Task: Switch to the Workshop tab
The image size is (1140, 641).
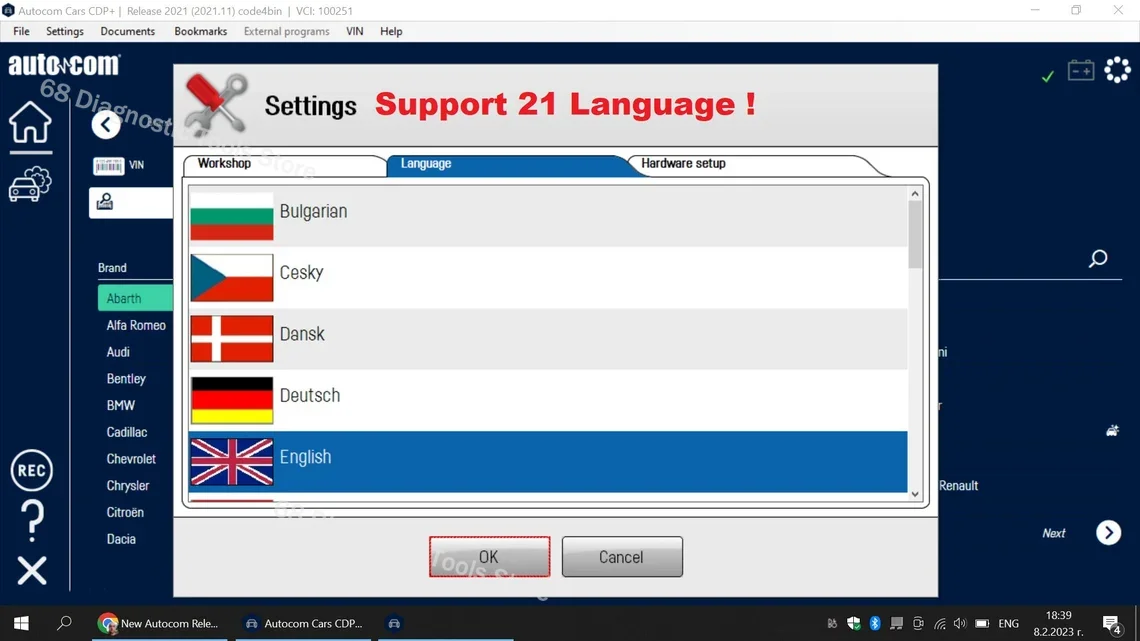Action: 284,164
